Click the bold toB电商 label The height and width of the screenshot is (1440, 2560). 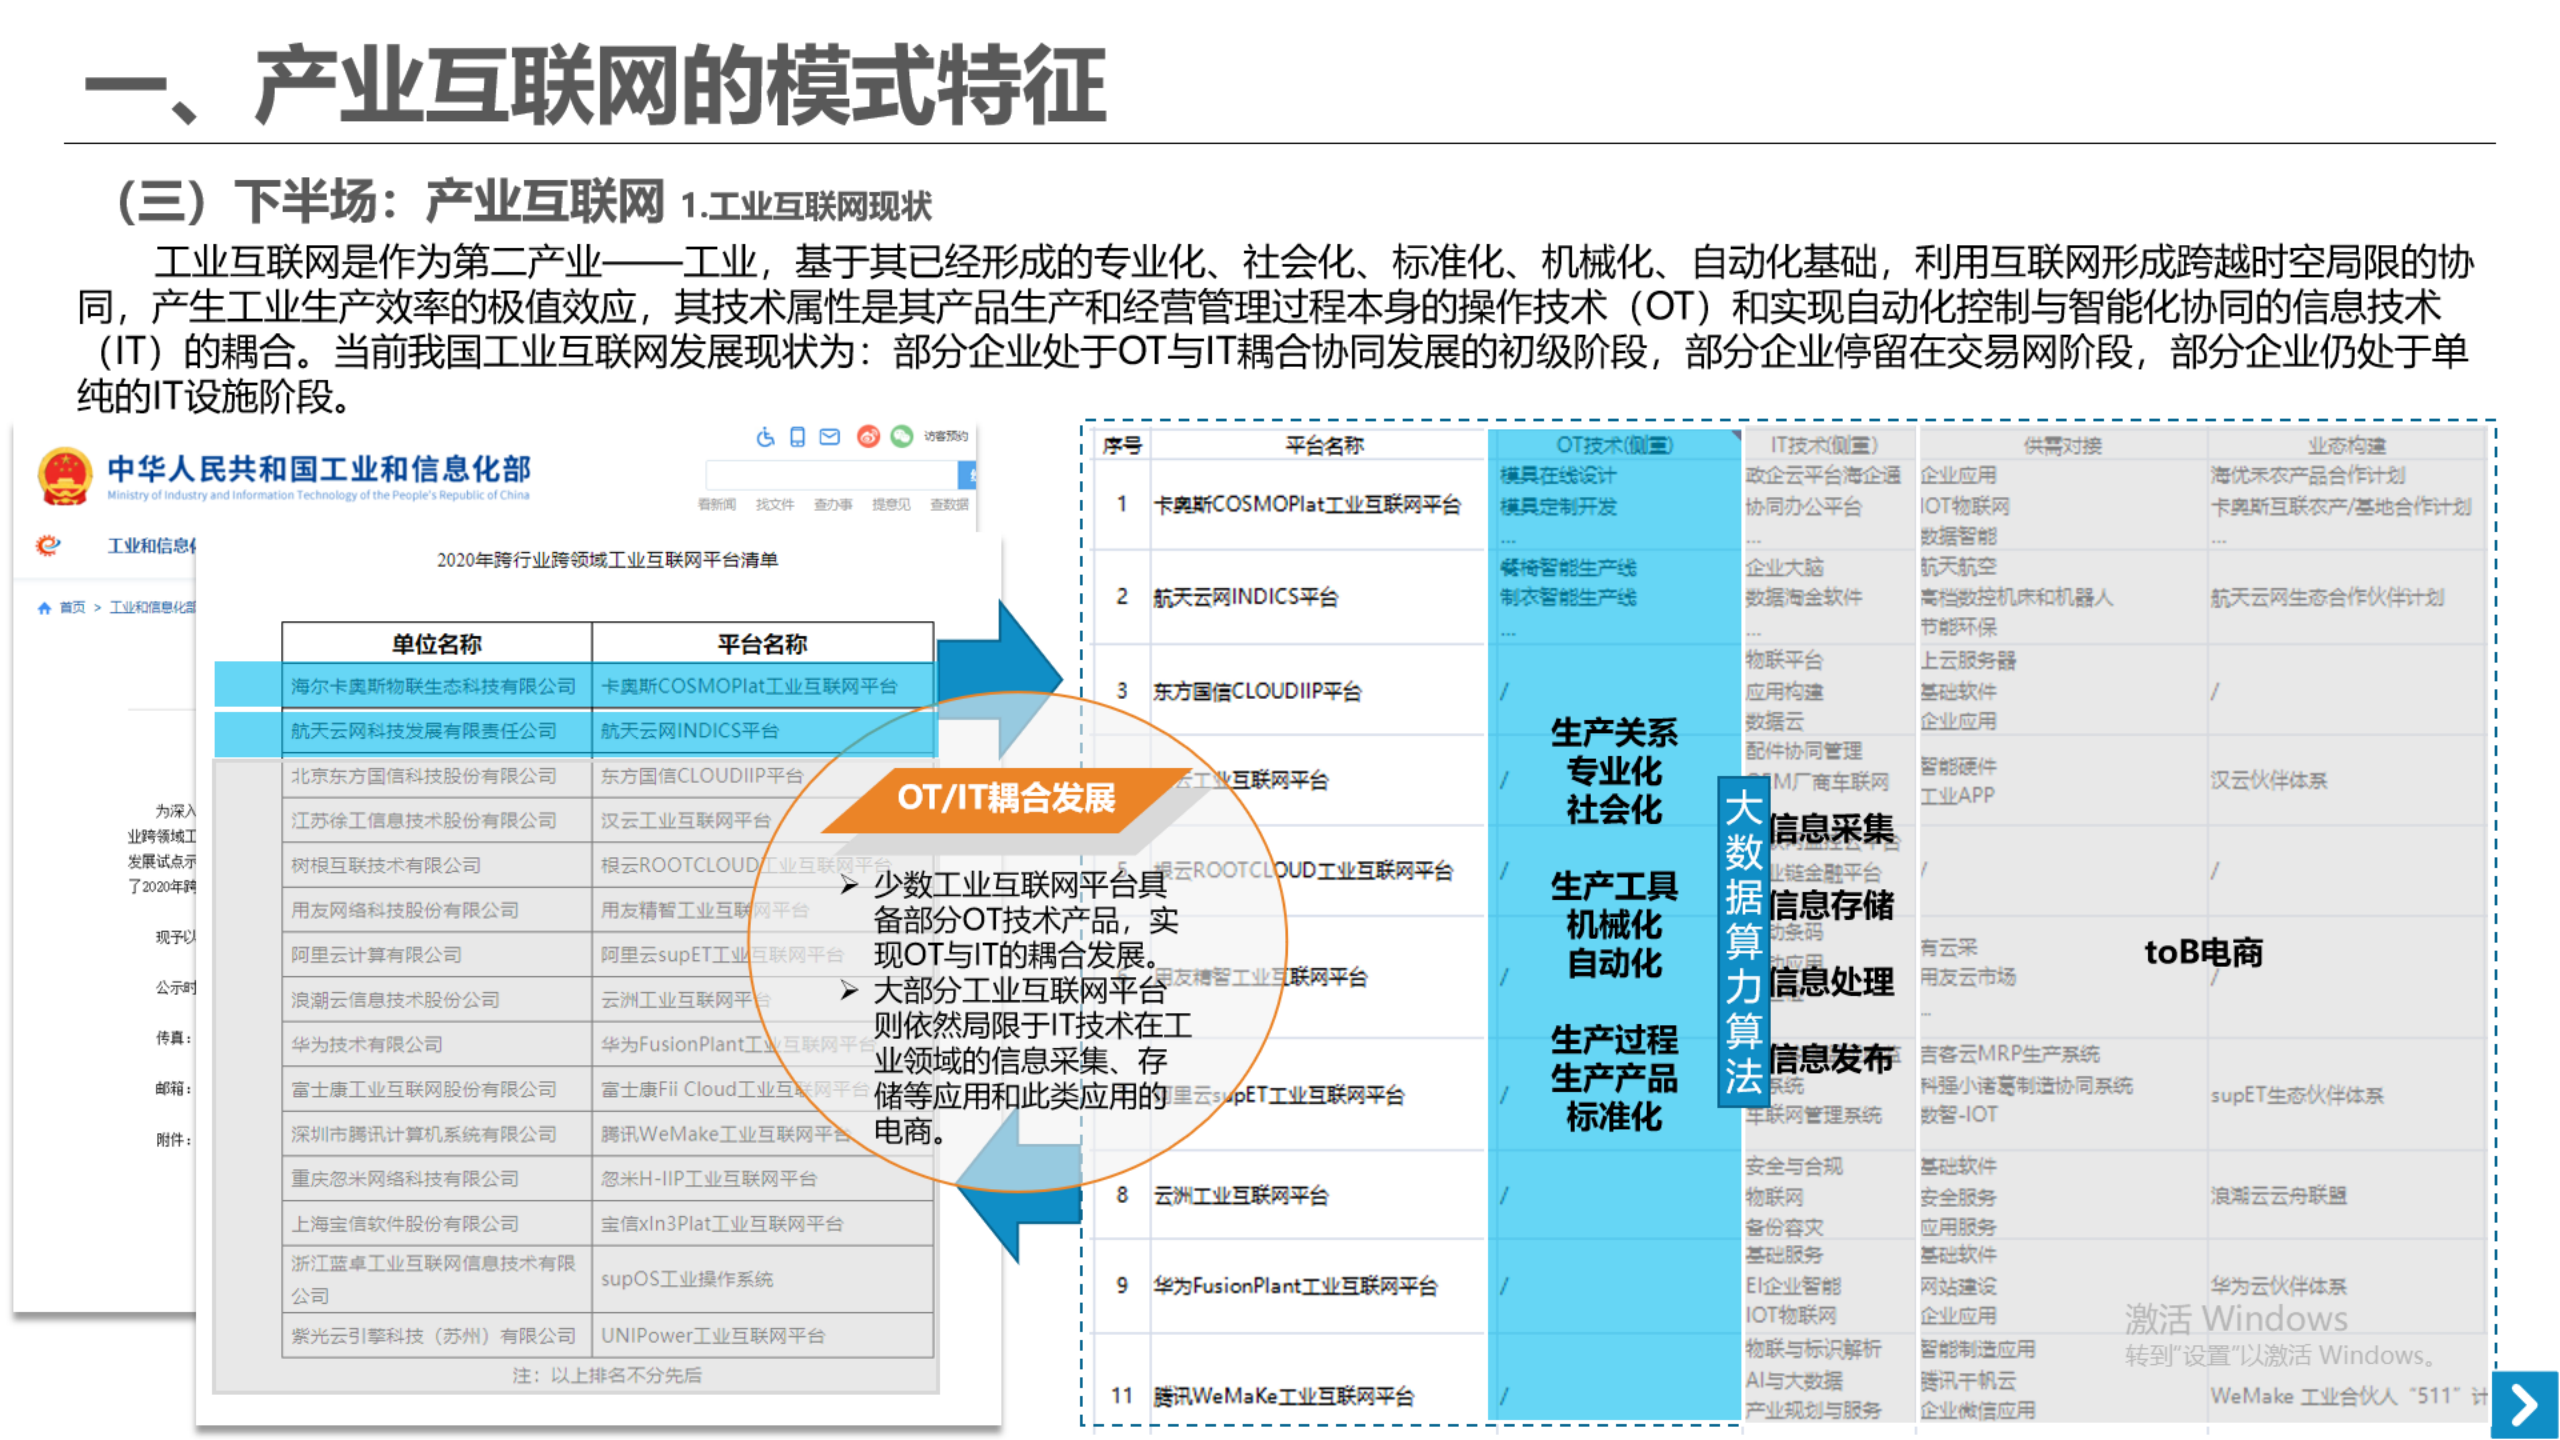tap(2203, 952)
